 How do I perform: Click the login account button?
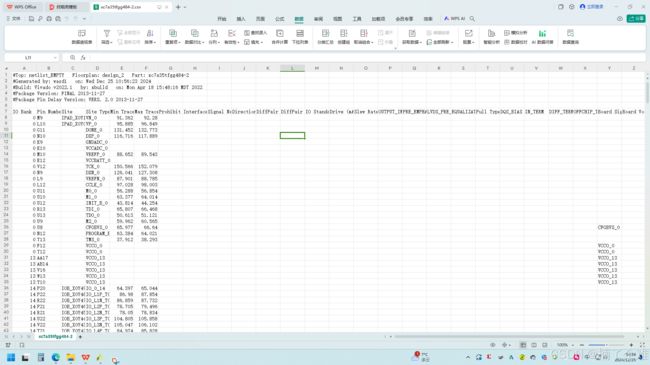pyautogui.click(x=592, y=7)
